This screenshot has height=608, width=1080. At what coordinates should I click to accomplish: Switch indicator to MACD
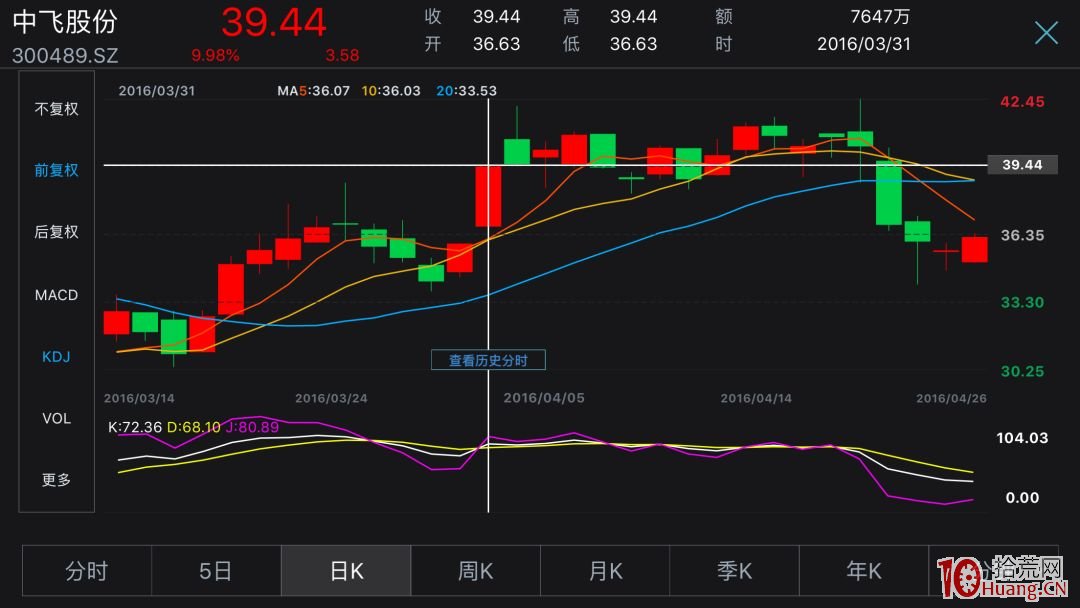pos(56,295)
